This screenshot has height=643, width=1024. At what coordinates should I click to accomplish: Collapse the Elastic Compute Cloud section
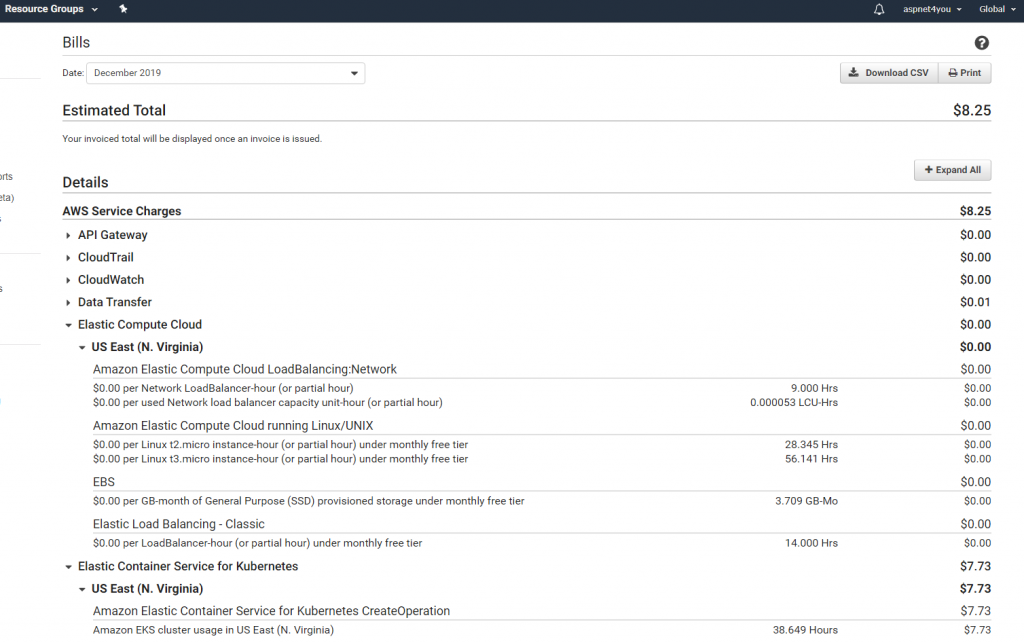tap(68, 324)
